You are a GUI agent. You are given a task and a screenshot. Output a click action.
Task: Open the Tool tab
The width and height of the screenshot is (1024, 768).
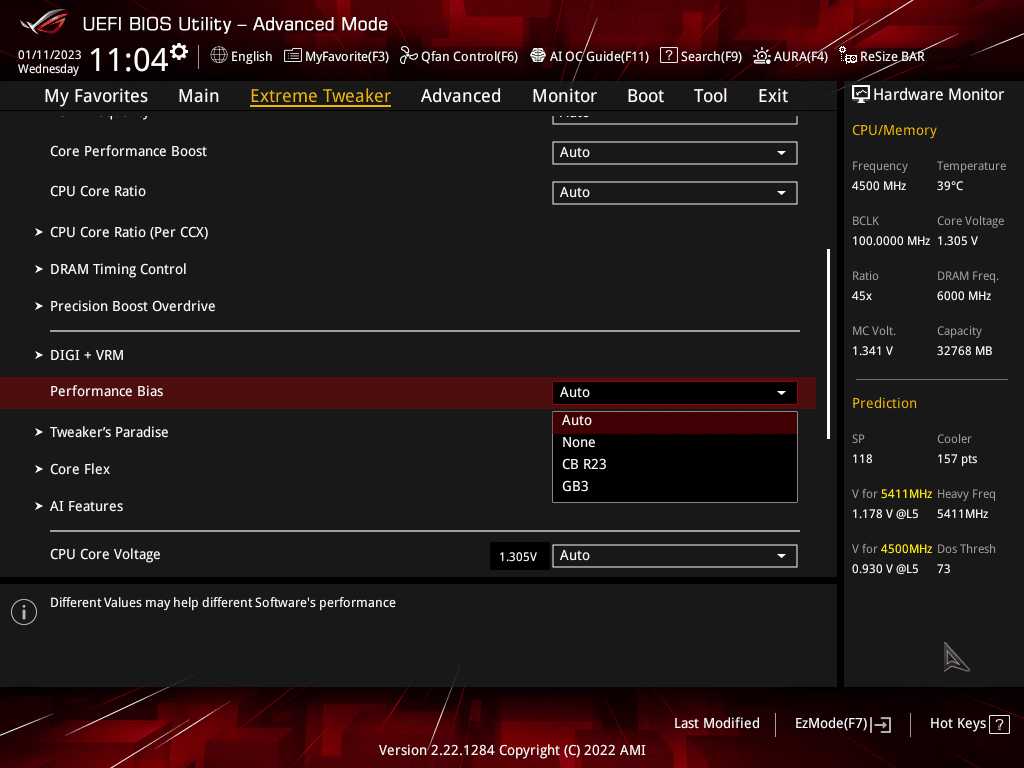tap(711, 96)
